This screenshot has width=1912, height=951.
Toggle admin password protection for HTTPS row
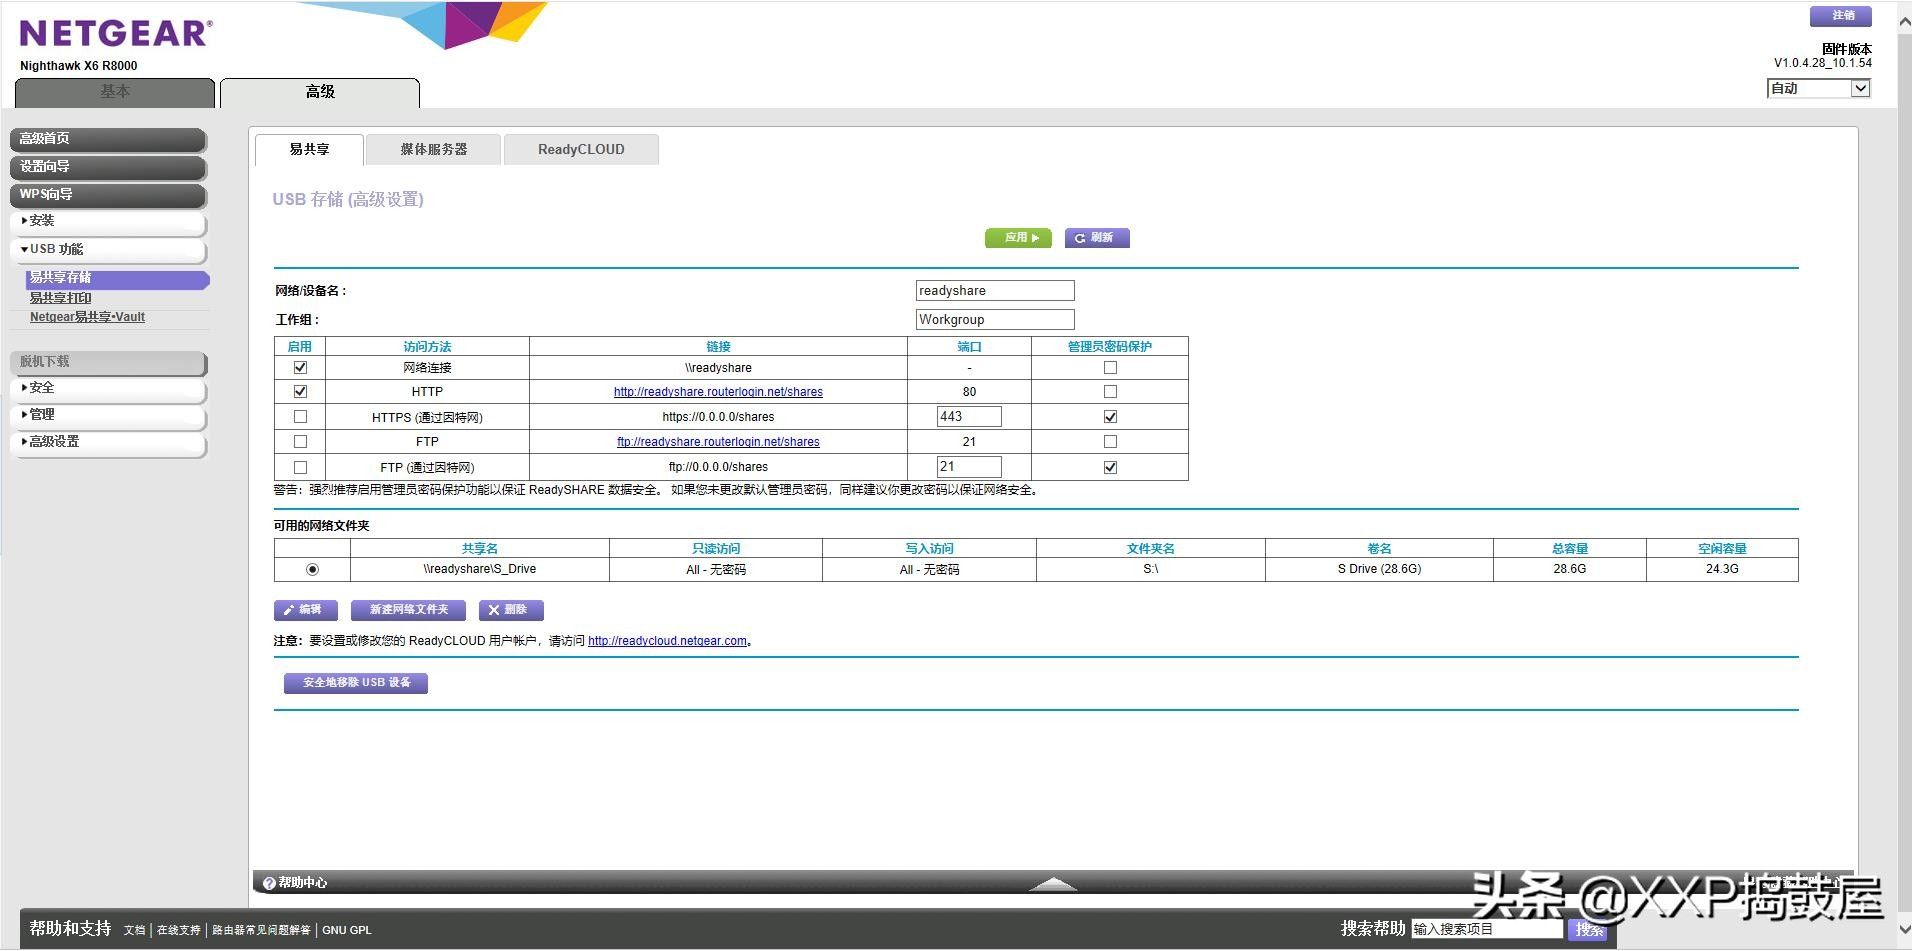(x=1110, y=417)
